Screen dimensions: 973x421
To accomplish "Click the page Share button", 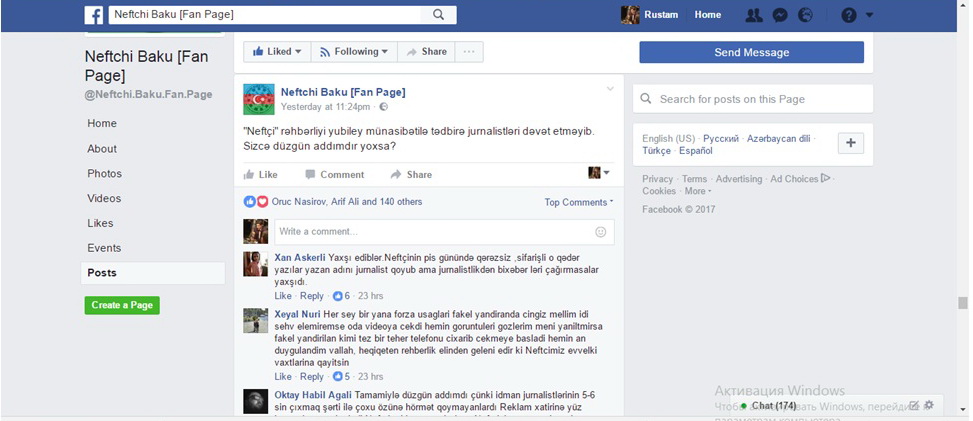I will tap(426, 52).
